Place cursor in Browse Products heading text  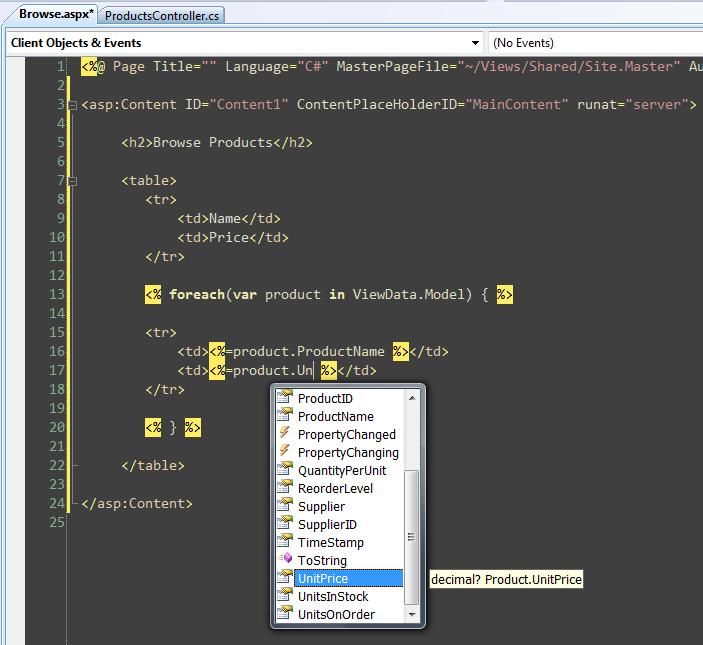[213, 143]
